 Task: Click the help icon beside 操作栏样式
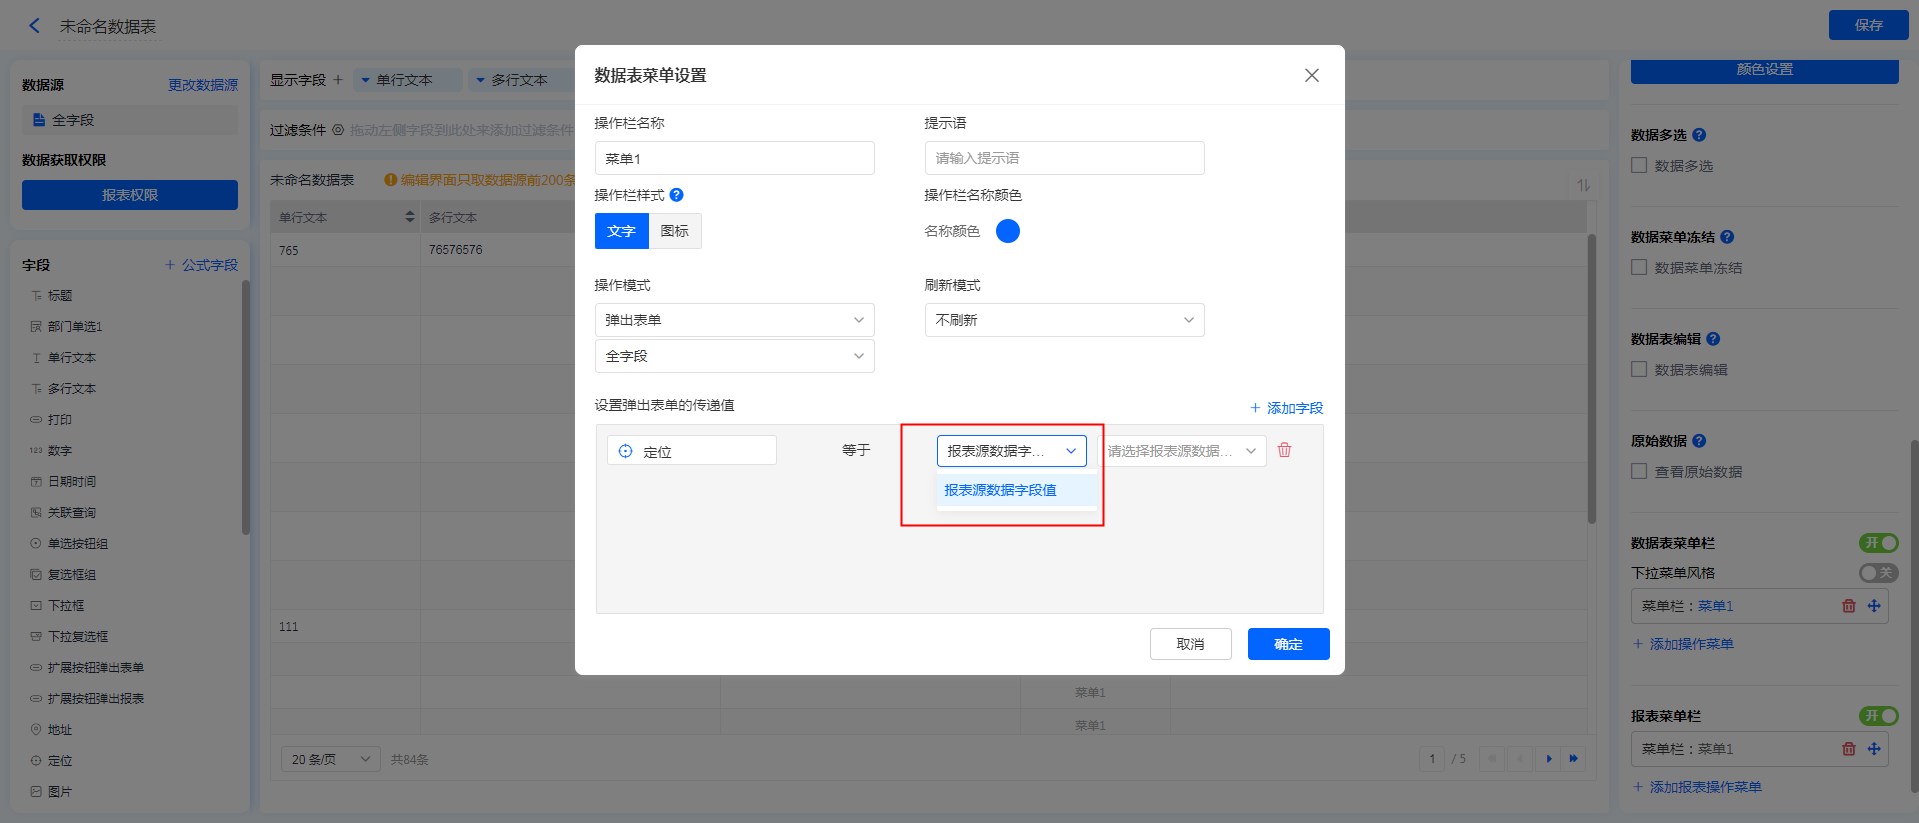[x=676, y=195]
